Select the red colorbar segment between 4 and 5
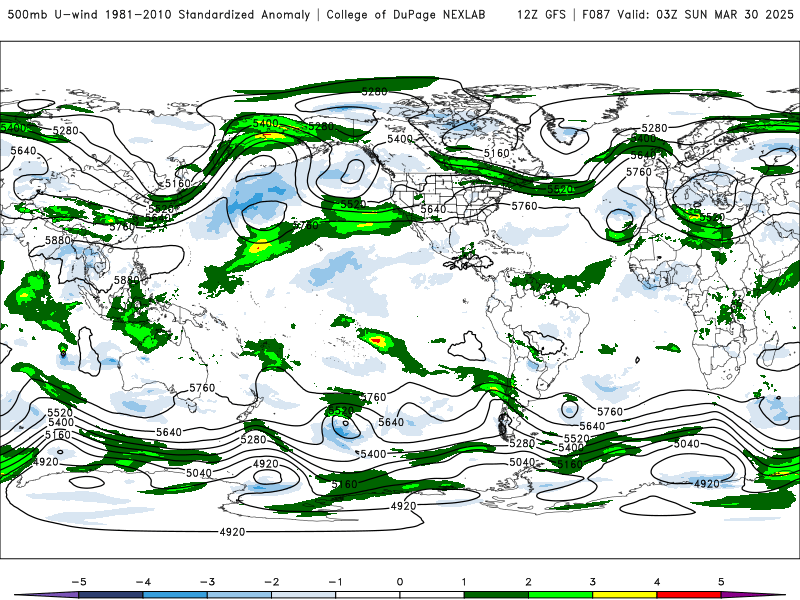The height and width of the screenshot is (600, 800). click(689, 595)
